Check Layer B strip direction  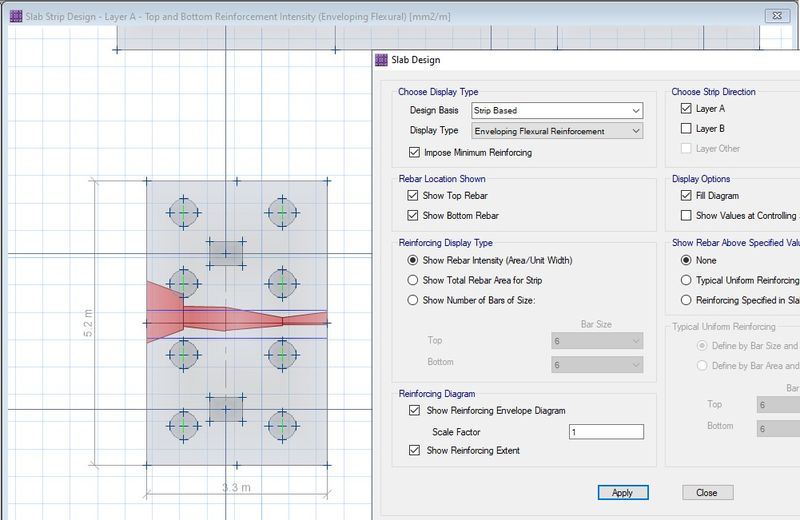[x=686, y=129]
